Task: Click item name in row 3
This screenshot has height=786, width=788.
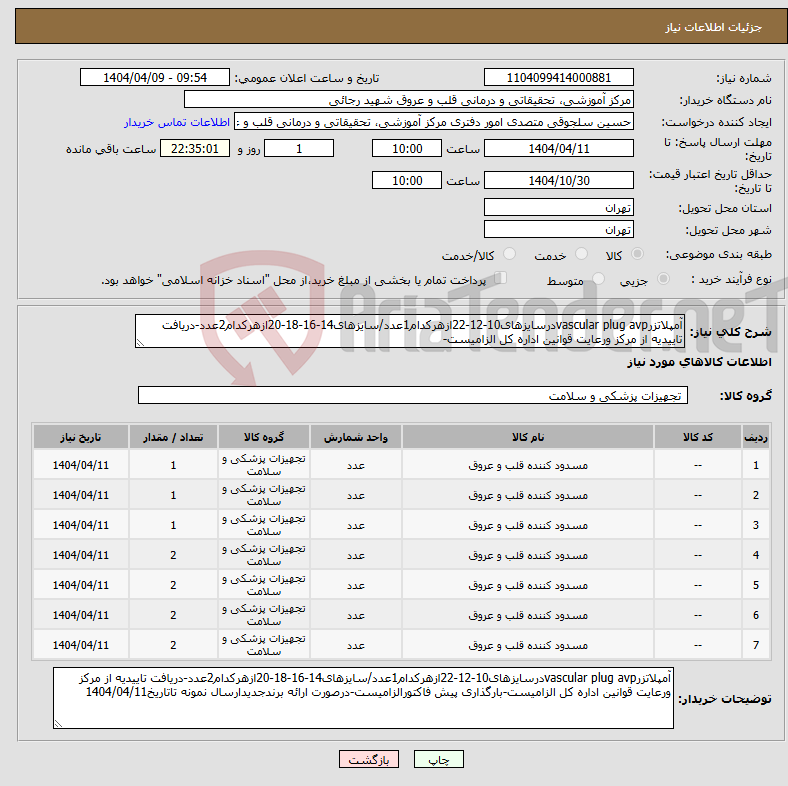Action: (528, 525)
